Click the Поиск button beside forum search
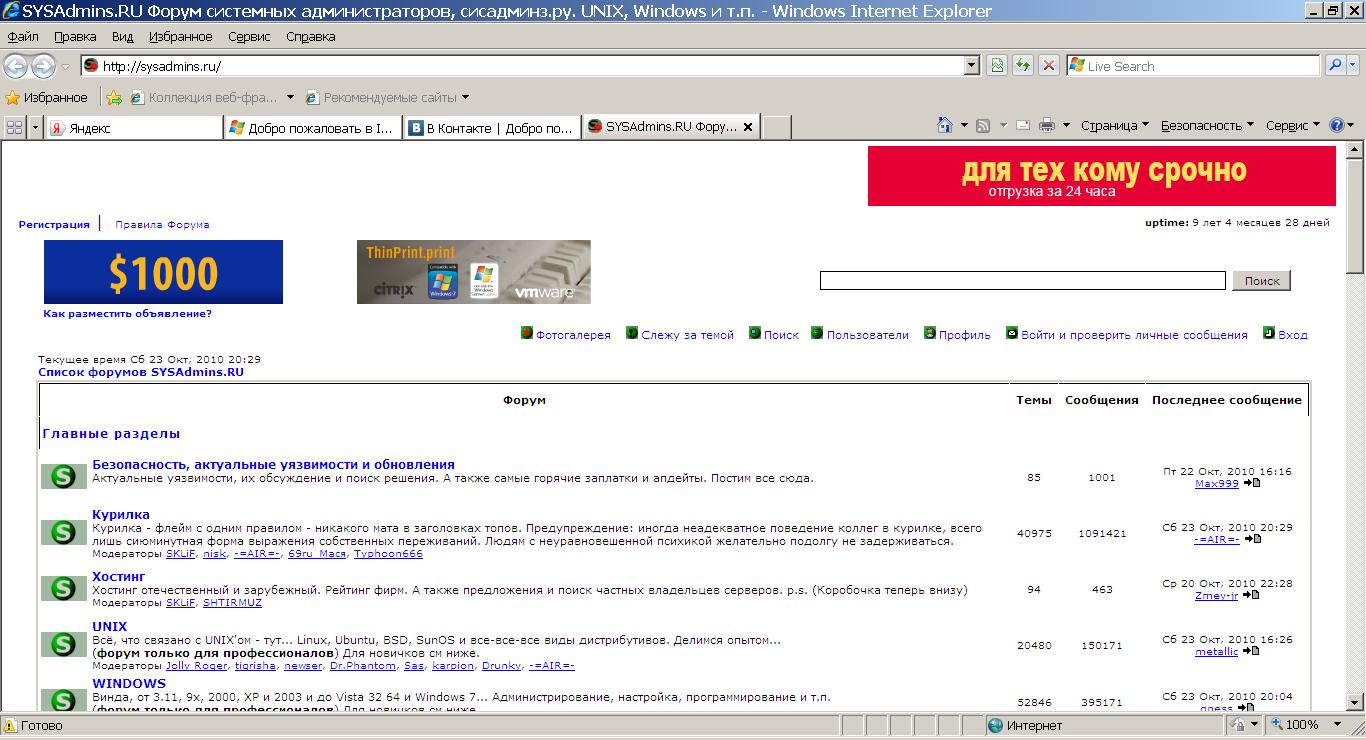This screenshot has width=1366, height=740. tap(1261, 281)
